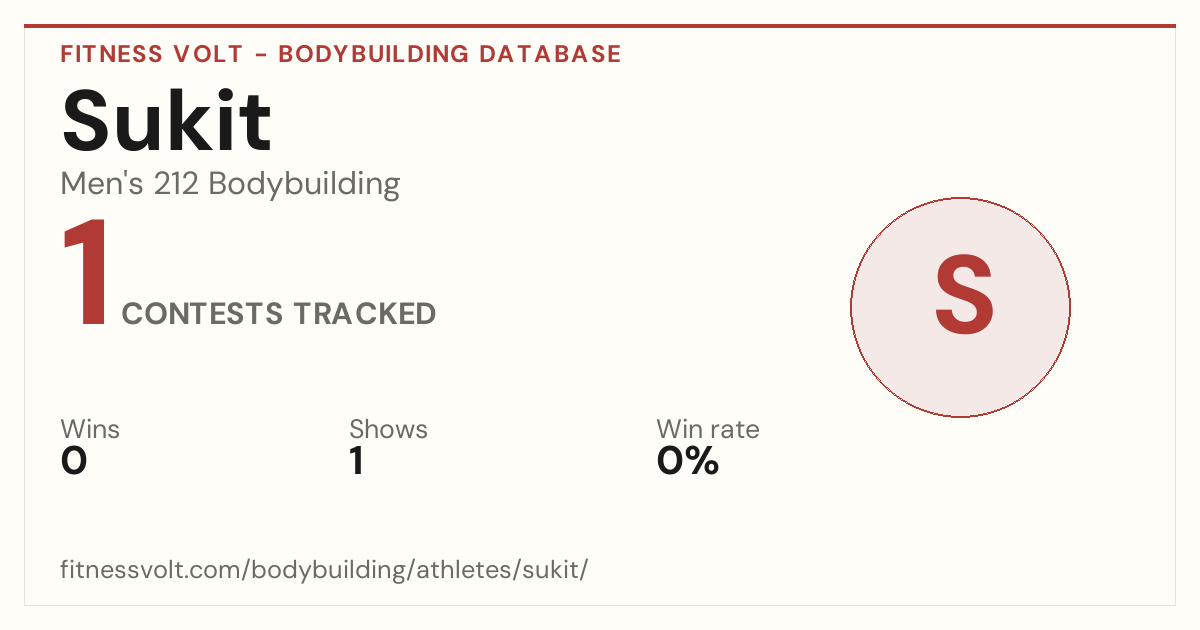Screen dimensions: 1200x630
Task: Click the Wins stat label
Action: [90, 429]
